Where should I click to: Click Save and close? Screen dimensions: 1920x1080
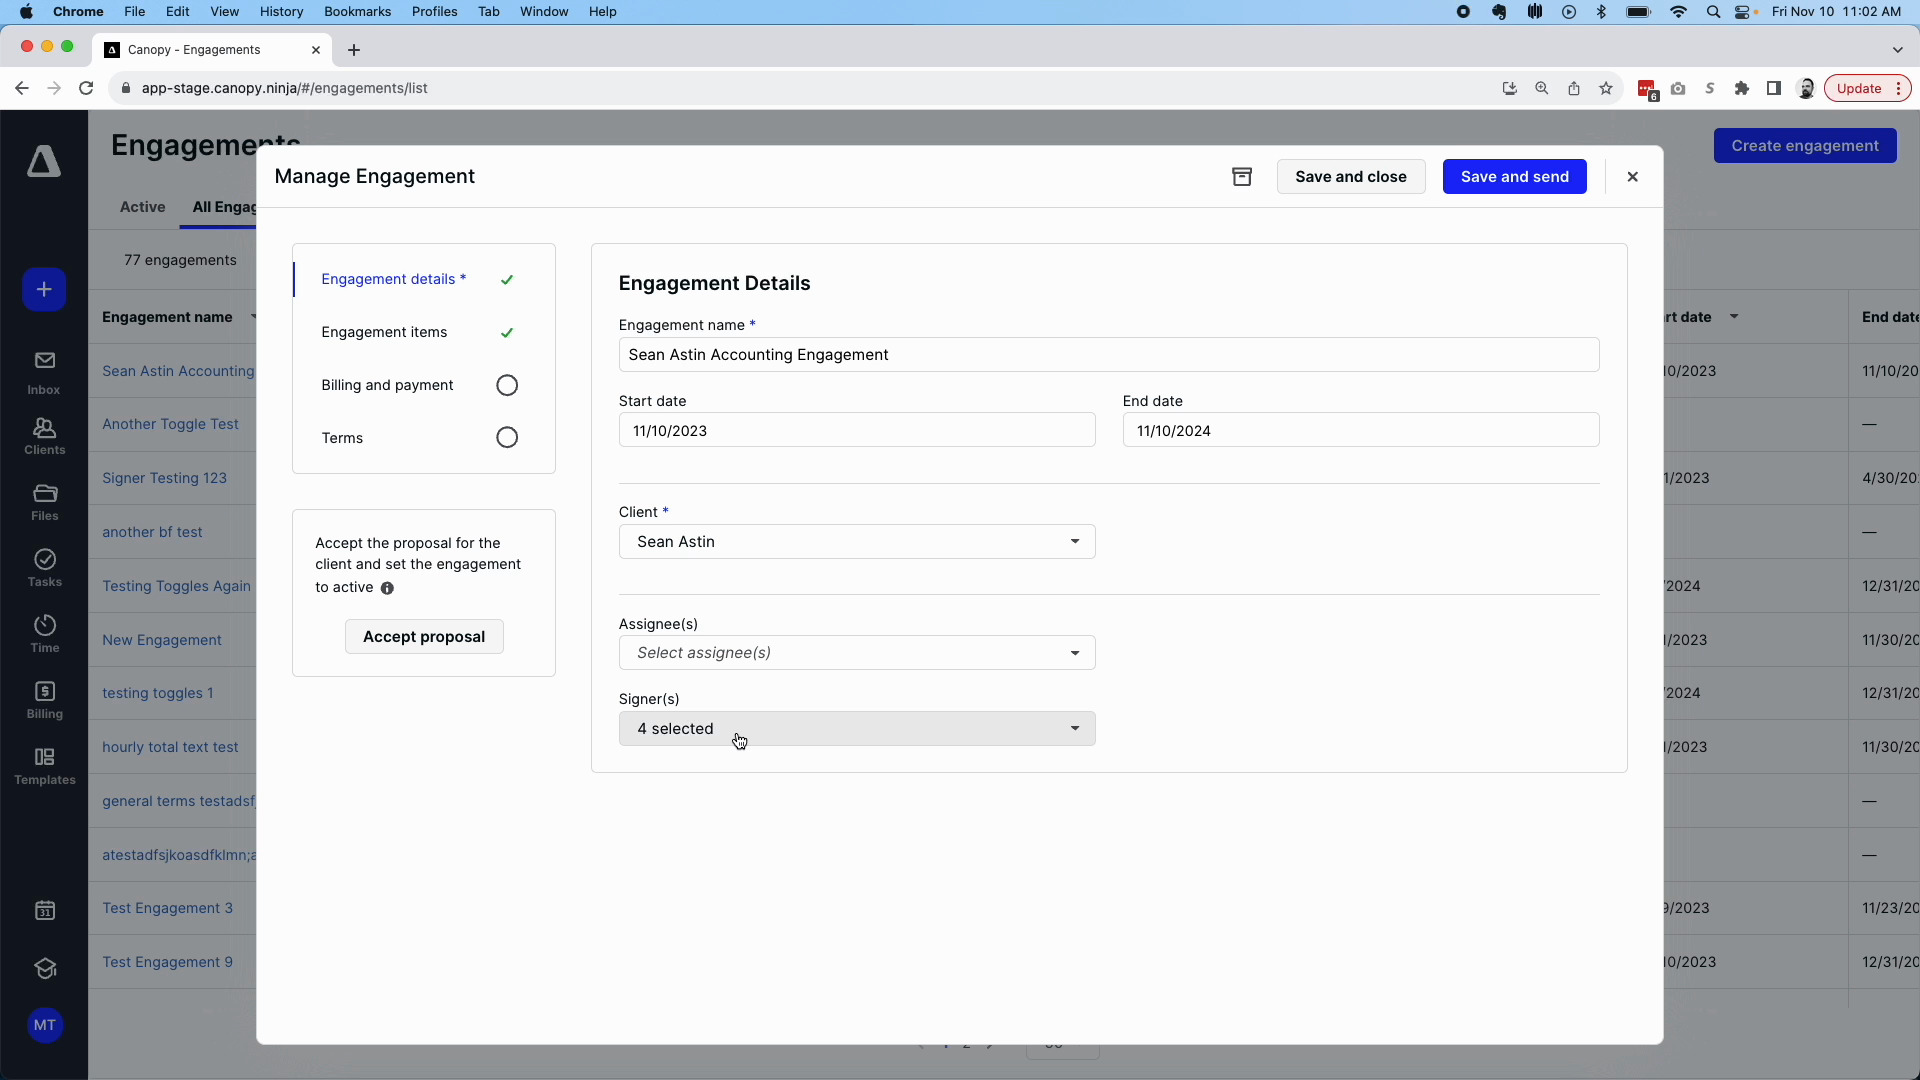point(1351,177)
